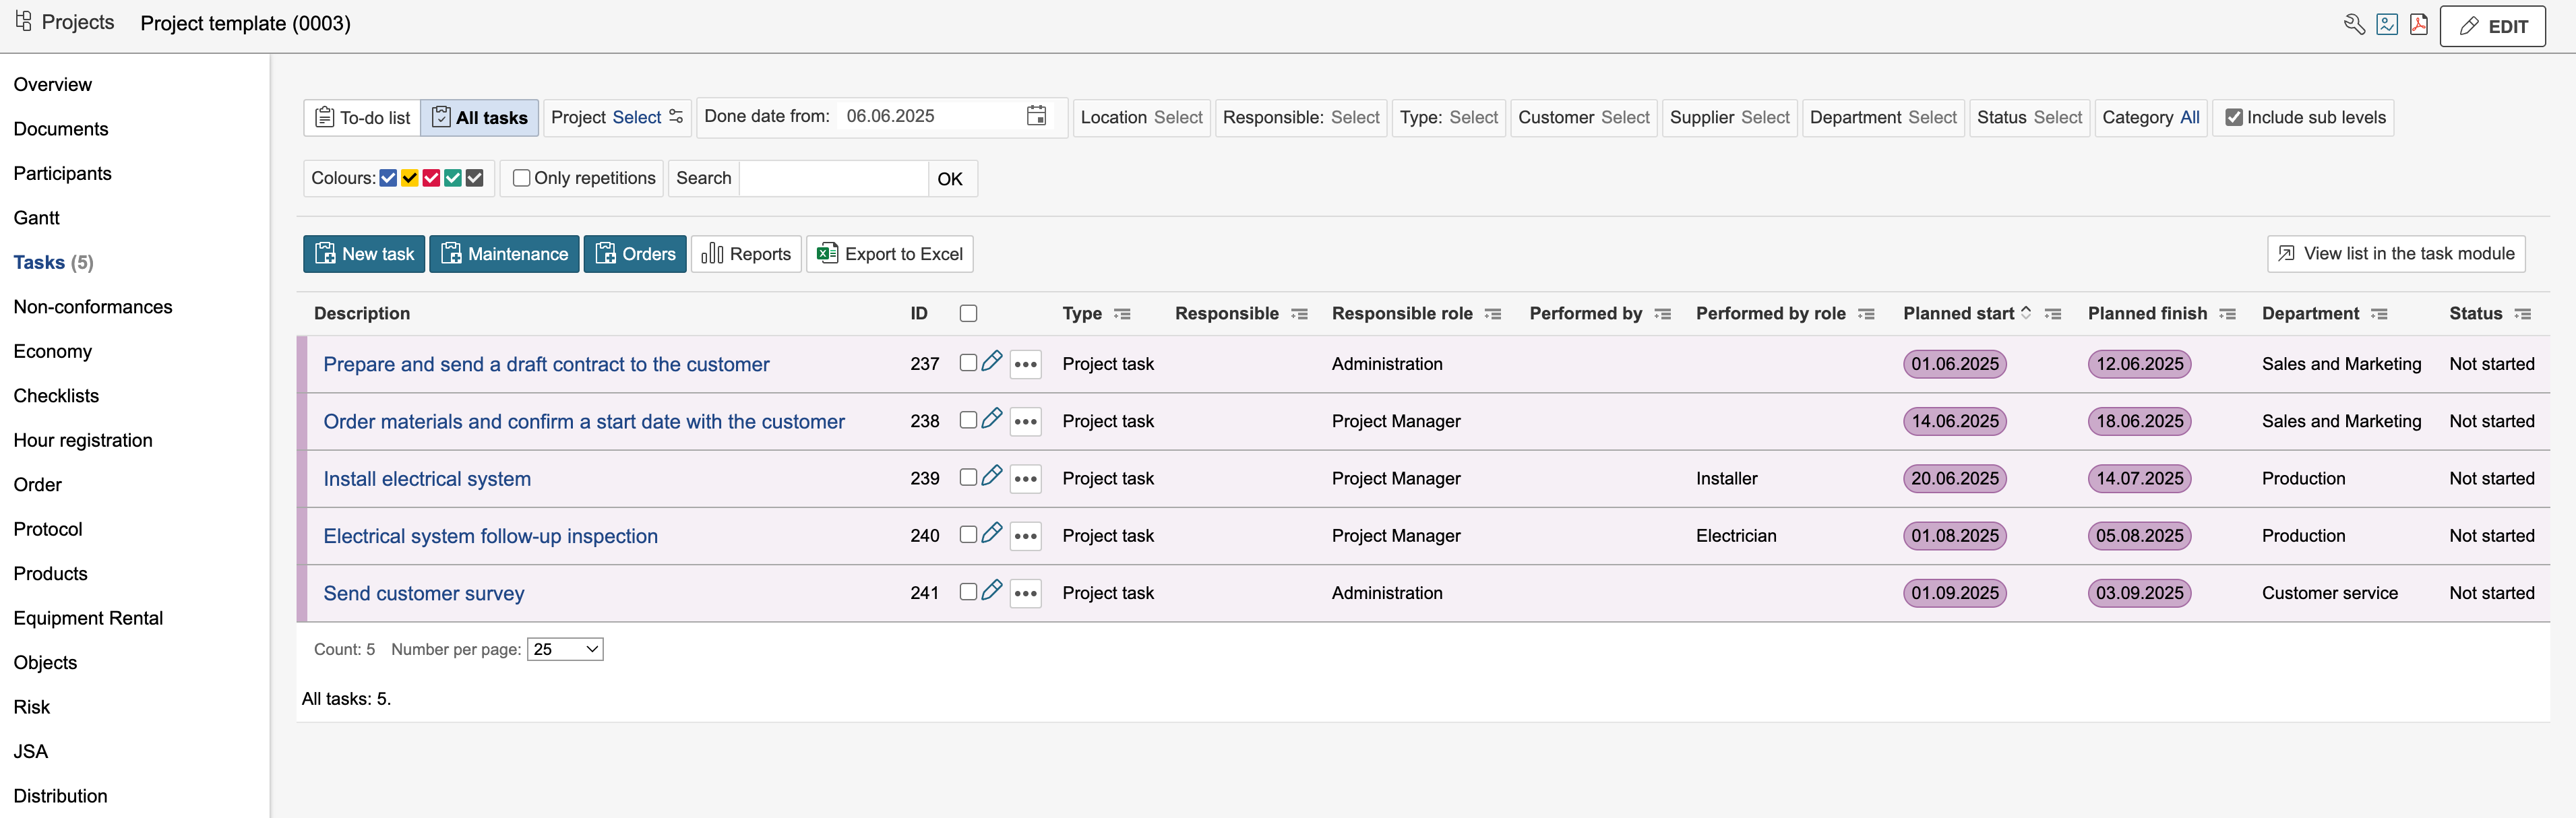The image size is (2576, 818).
Task: Open the calendar picker for Done date
Action: (x=1036, y=116)
